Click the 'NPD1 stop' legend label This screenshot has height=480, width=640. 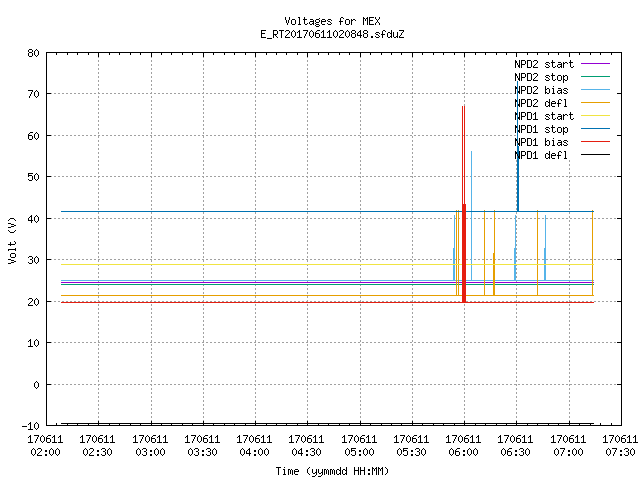point(541,129)
